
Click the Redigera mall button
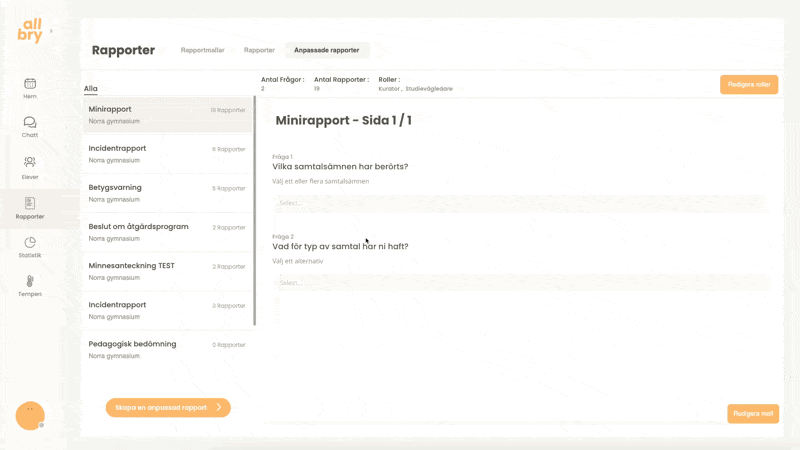pos(752,413)
